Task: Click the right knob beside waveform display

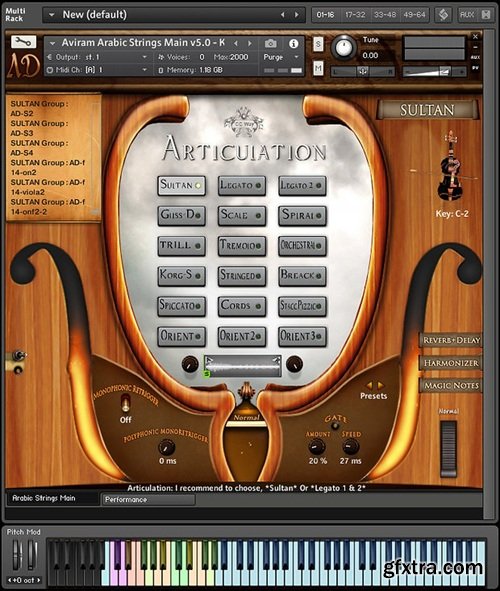Action: 294,364
